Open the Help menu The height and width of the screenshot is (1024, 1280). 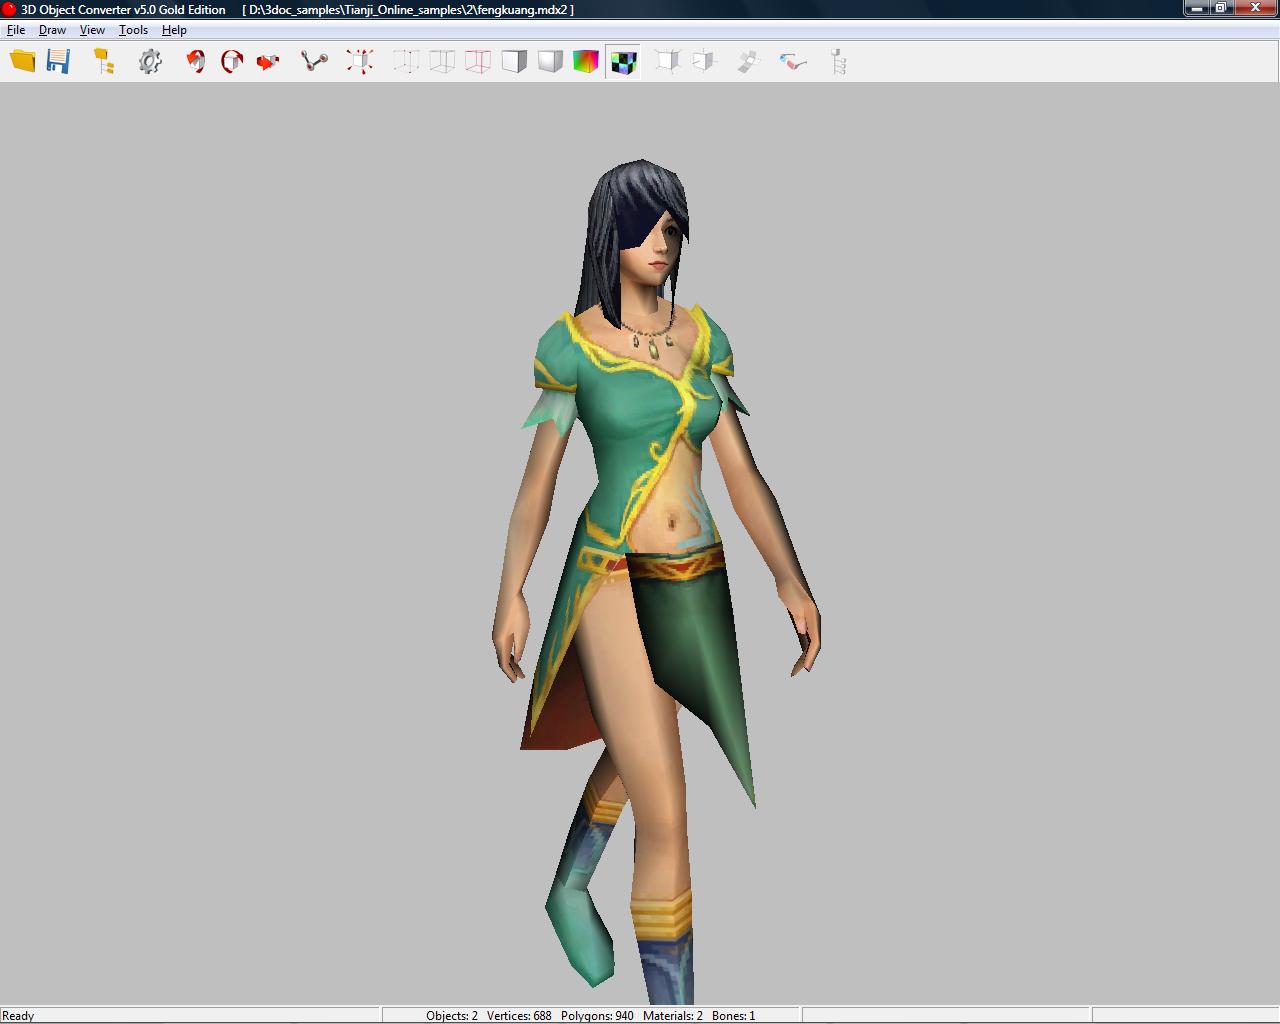[x=174, y=30]
